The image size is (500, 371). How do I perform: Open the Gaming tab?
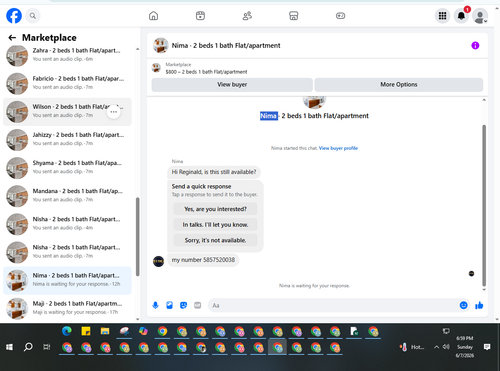pos(340,16)
